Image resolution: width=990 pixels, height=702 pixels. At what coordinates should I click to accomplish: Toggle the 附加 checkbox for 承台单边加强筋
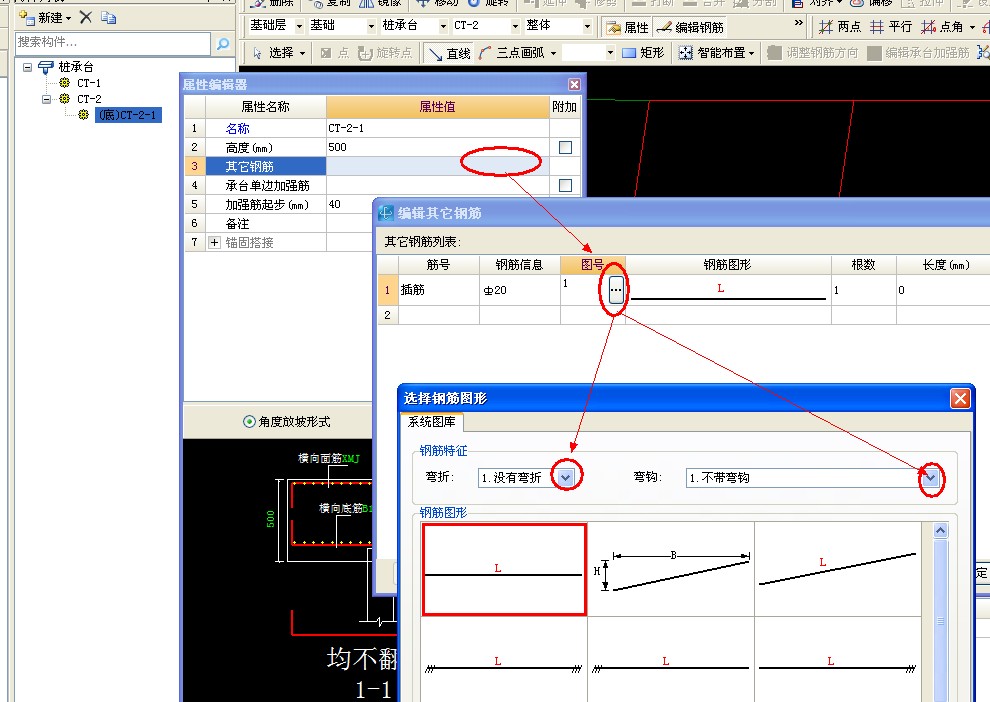point(565,185)
